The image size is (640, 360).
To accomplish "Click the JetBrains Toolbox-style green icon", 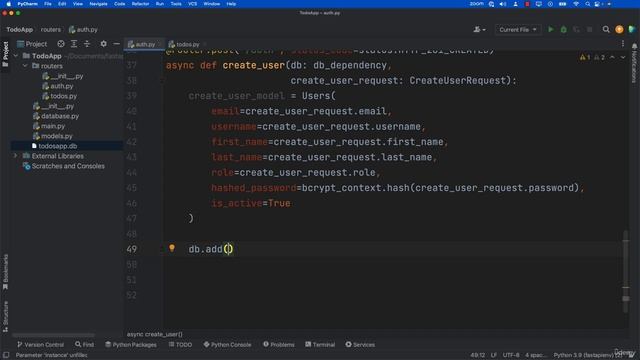I will click(x=632, y=29).
